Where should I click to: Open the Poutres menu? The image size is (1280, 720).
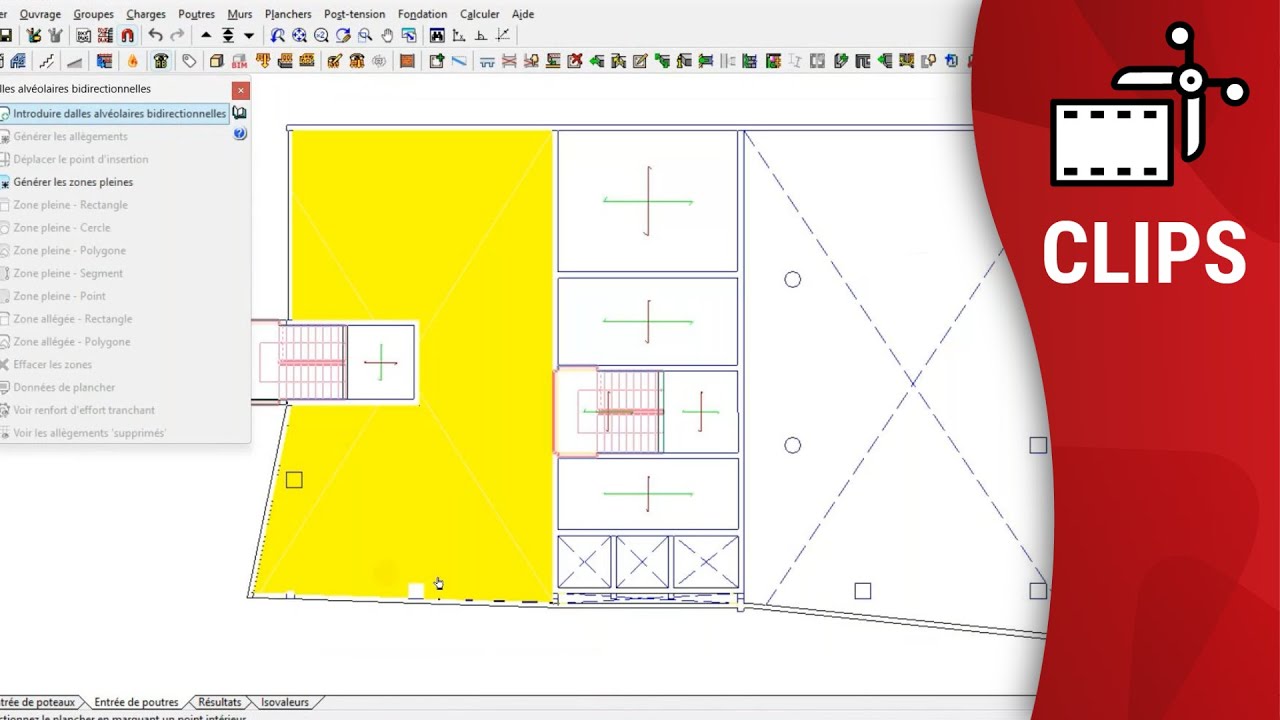[196, 14]
